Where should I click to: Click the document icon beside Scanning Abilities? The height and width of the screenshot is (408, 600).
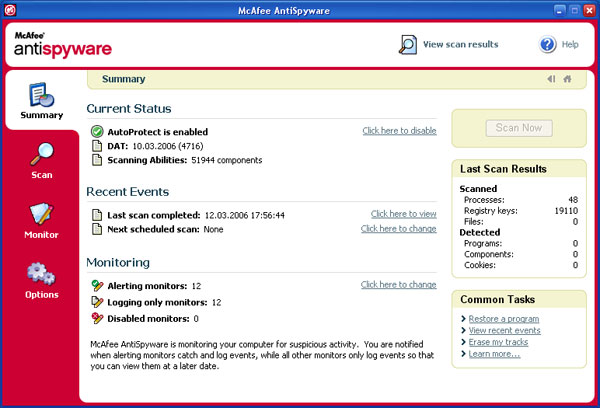97,160
